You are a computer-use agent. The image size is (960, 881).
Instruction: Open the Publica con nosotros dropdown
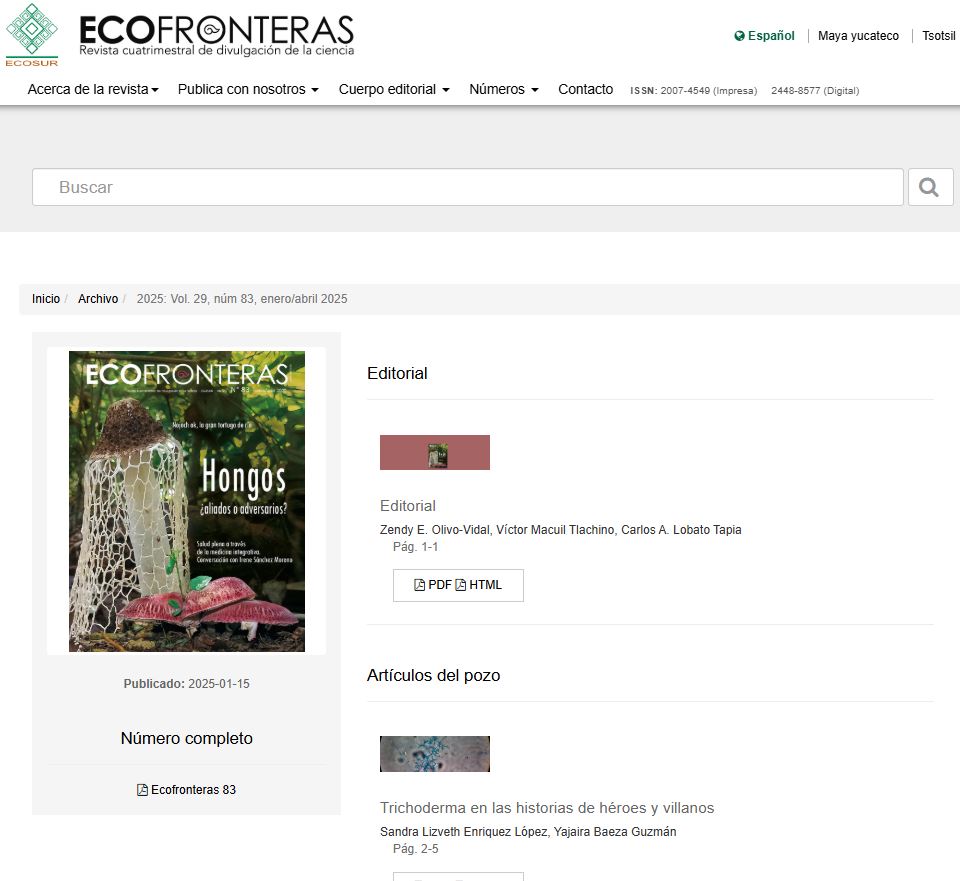coord(248,89)
